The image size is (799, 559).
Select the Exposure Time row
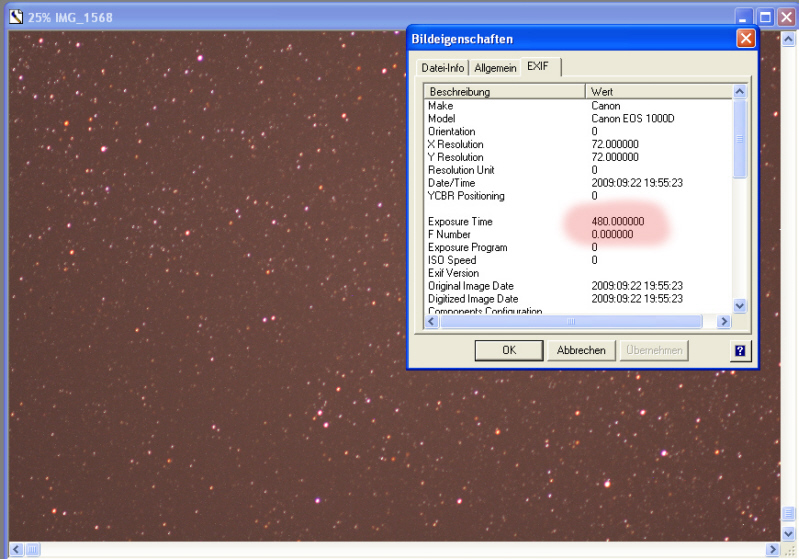coord(460,221)
